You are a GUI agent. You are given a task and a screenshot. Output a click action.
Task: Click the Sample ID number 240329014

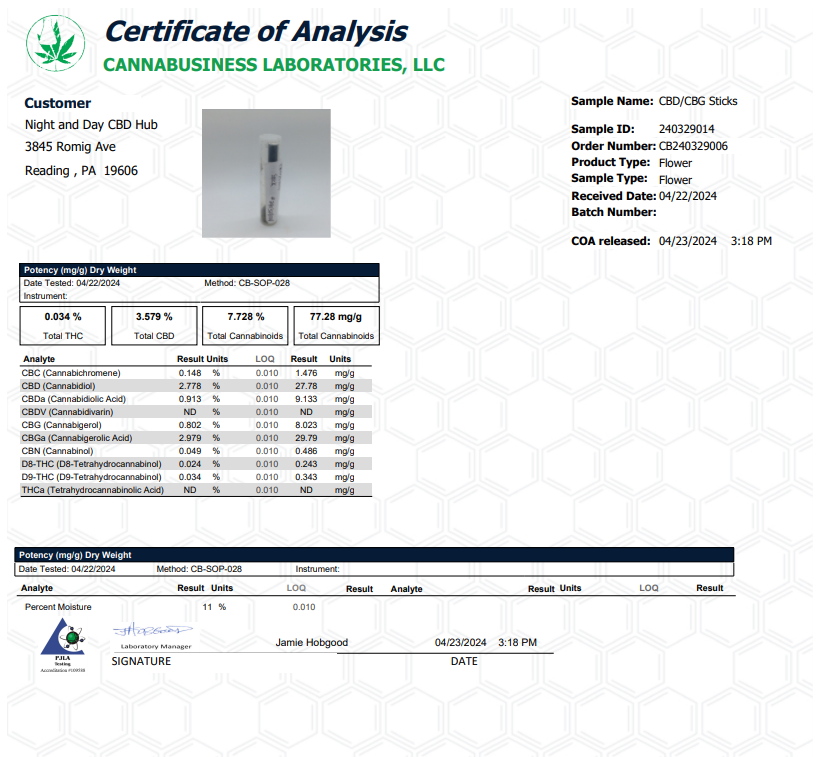coord(686,130)
